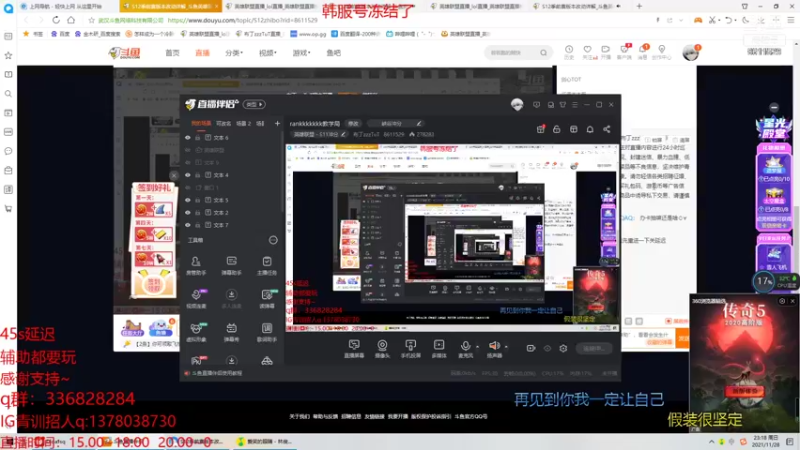Click the Douyu search magnifier icon

click(543, 53)
